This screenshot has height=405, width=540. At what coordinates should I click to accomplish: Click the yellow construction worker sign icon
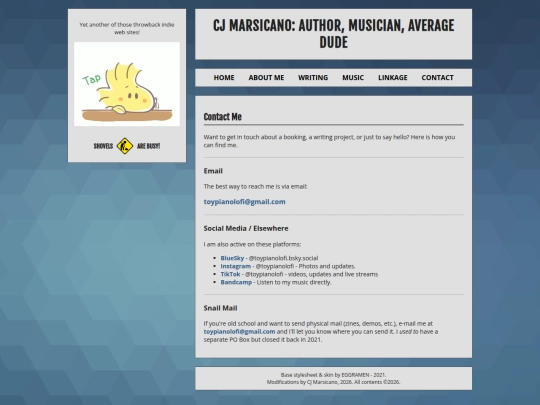pos(125,146)
